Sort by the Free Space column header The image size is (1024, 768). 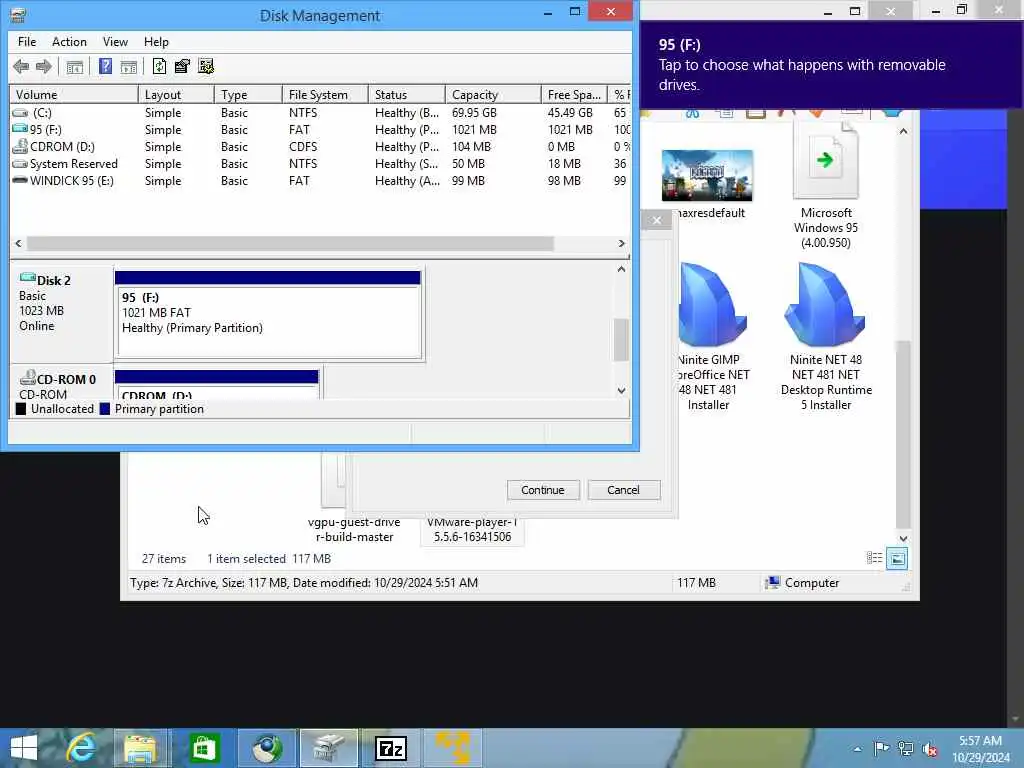tap(573, 95)
